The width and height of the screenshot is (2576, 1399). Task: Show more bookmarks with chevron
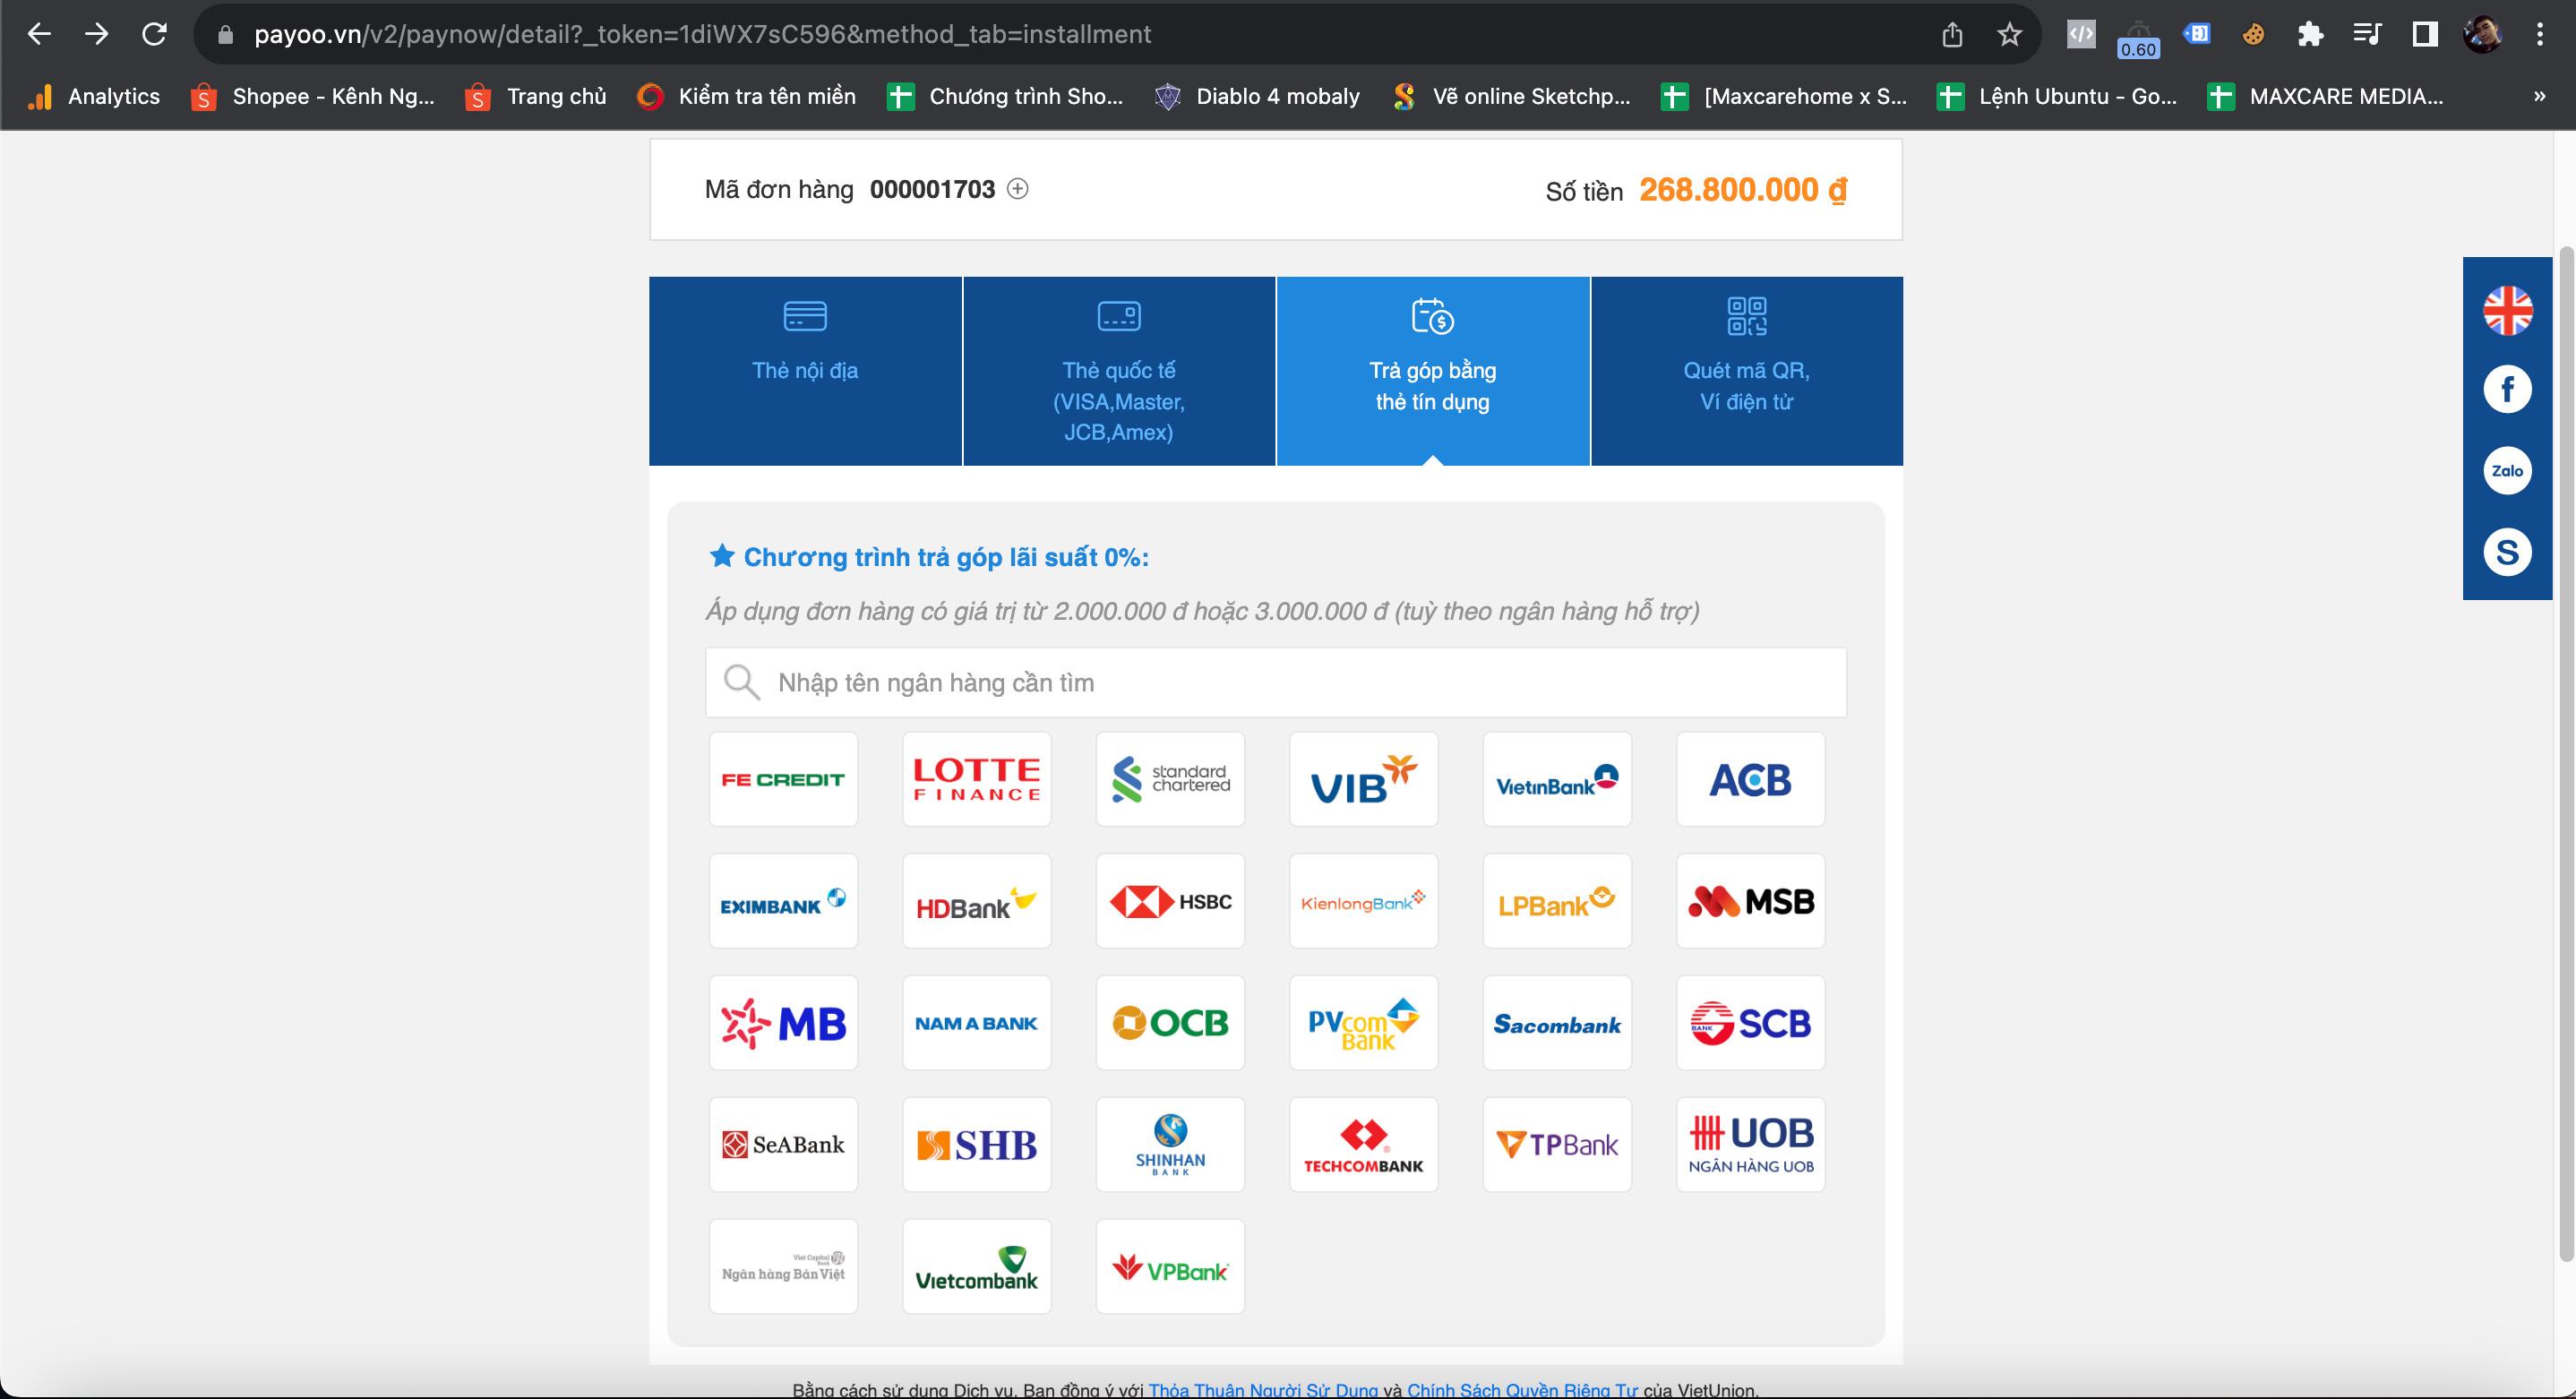pyautogui.click(x=2539, y=96)
